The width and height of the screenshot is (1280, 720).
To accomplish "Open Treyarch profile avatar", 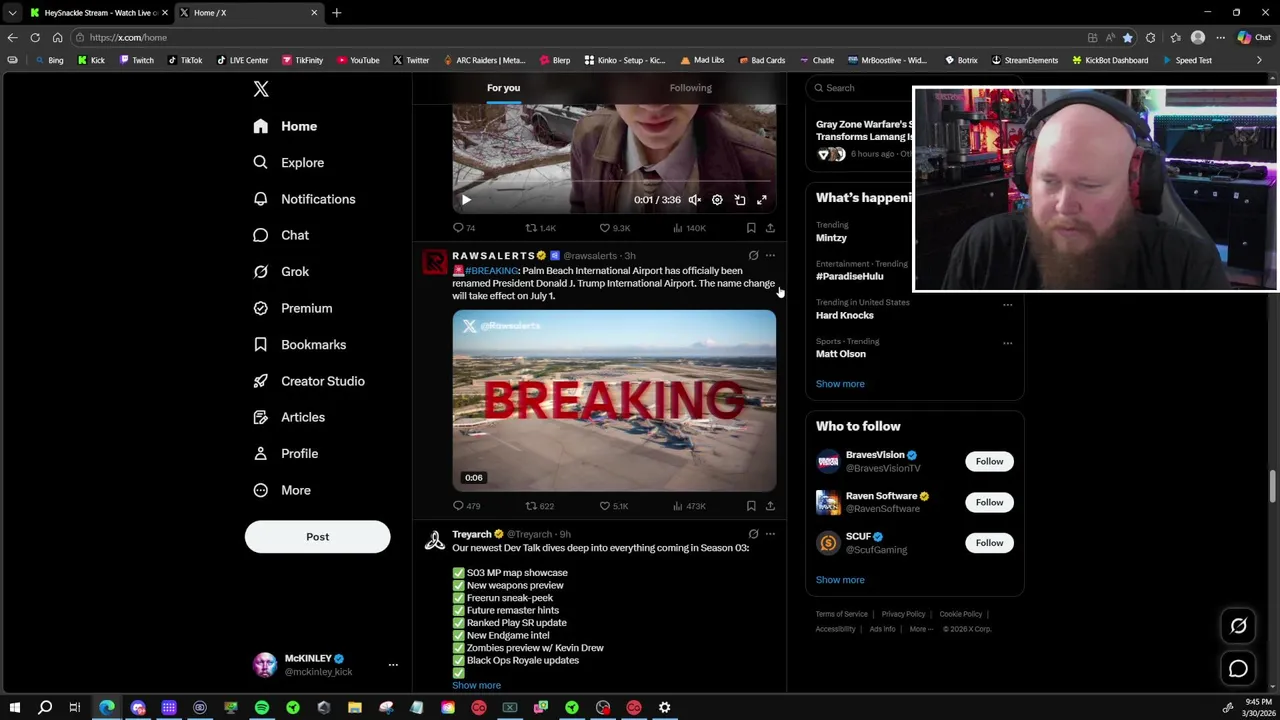I will pos(435,541).
